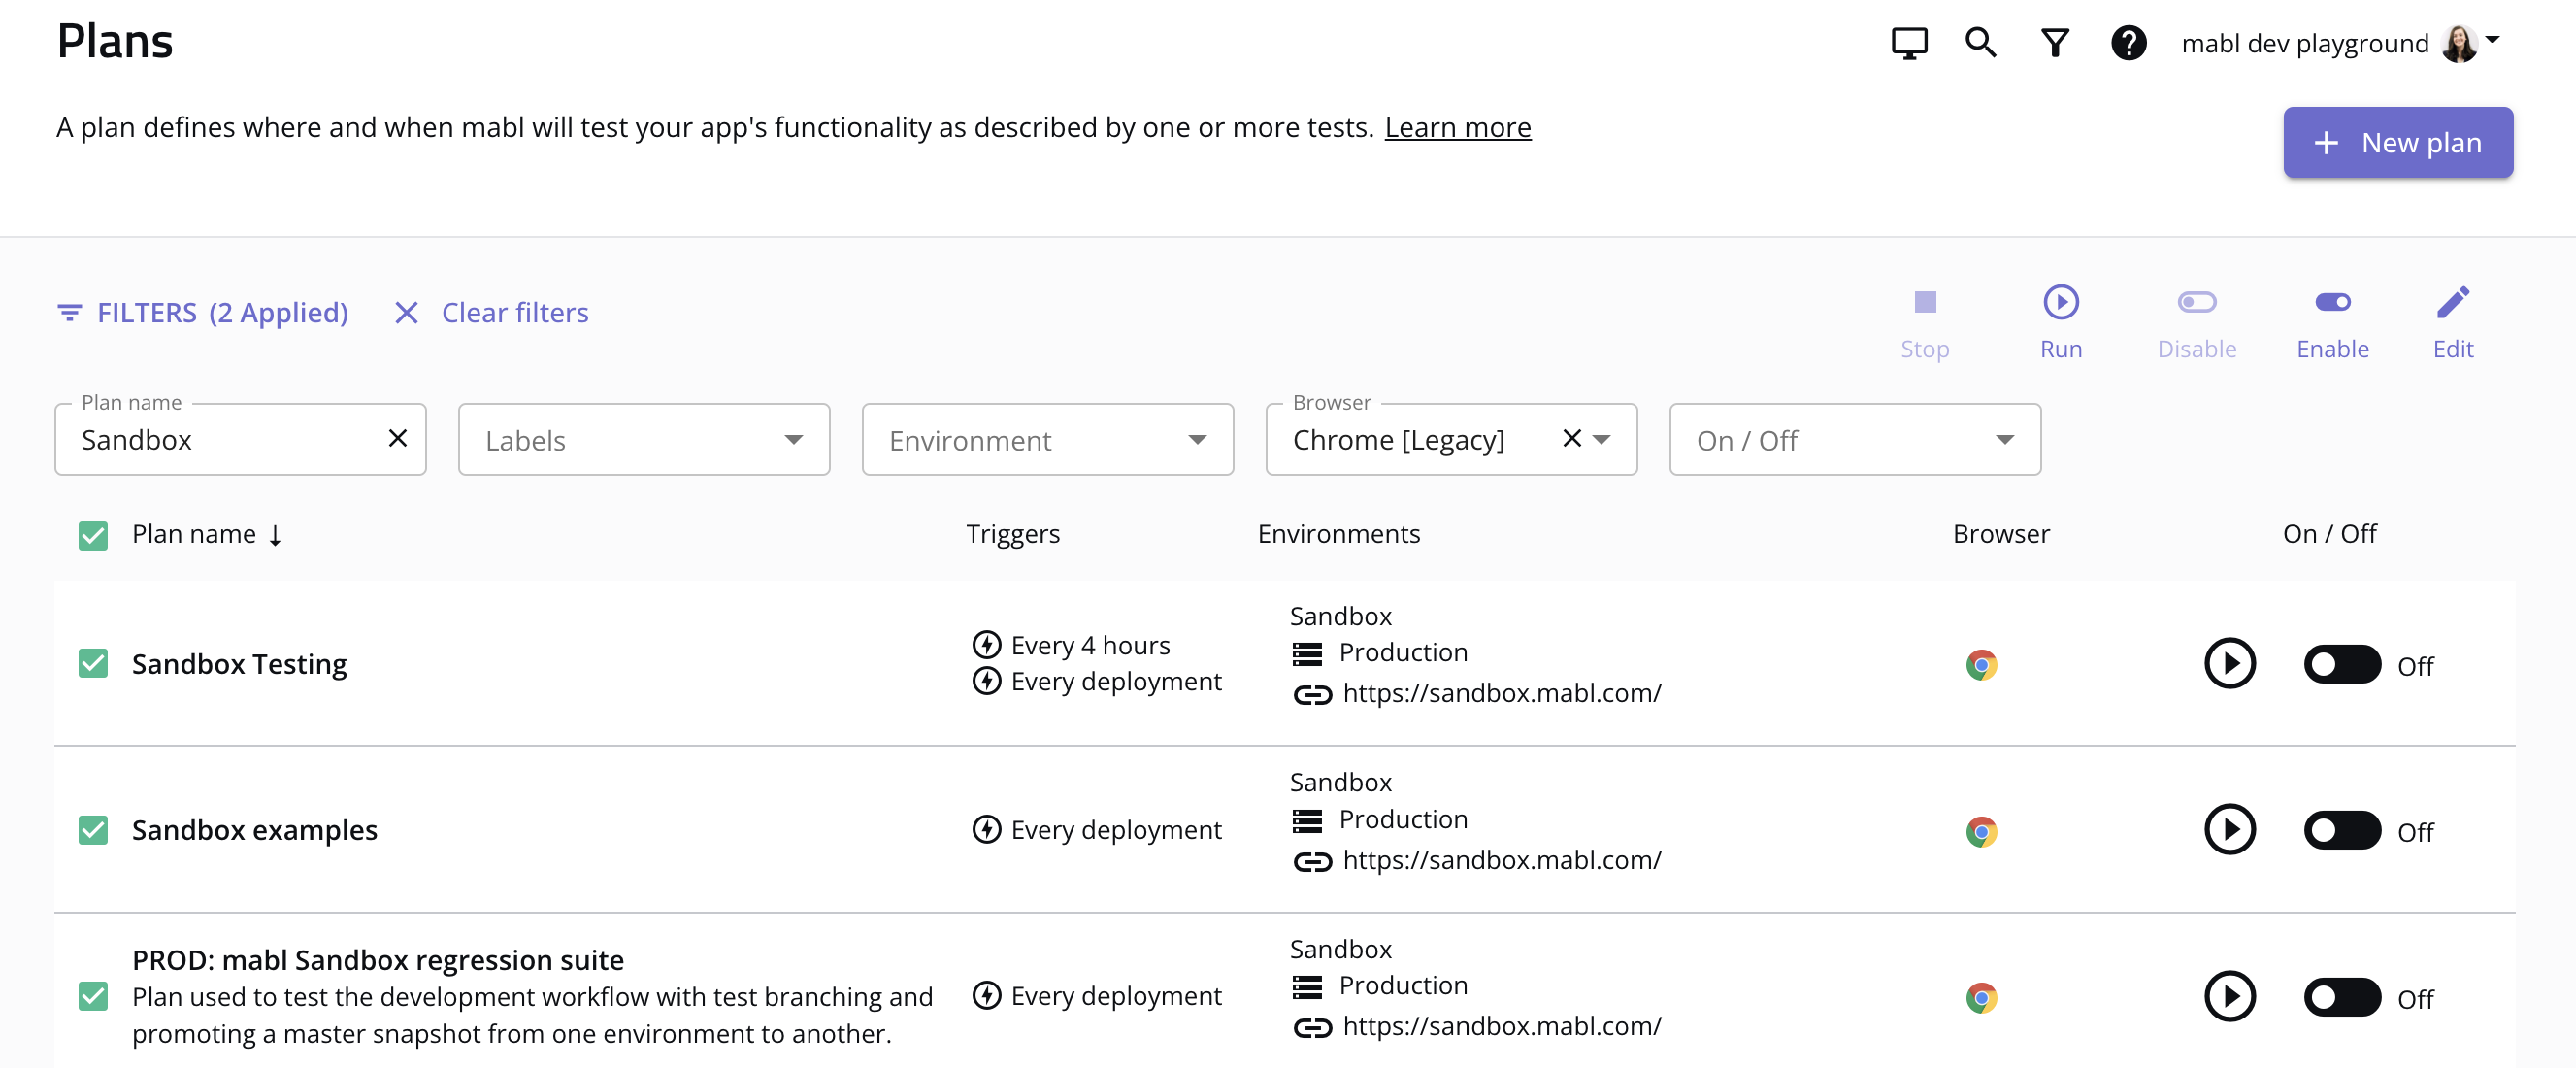2576x1068 pixels.
Task: Run selected plans using Run icon
Action: (x=2060, y=320)
